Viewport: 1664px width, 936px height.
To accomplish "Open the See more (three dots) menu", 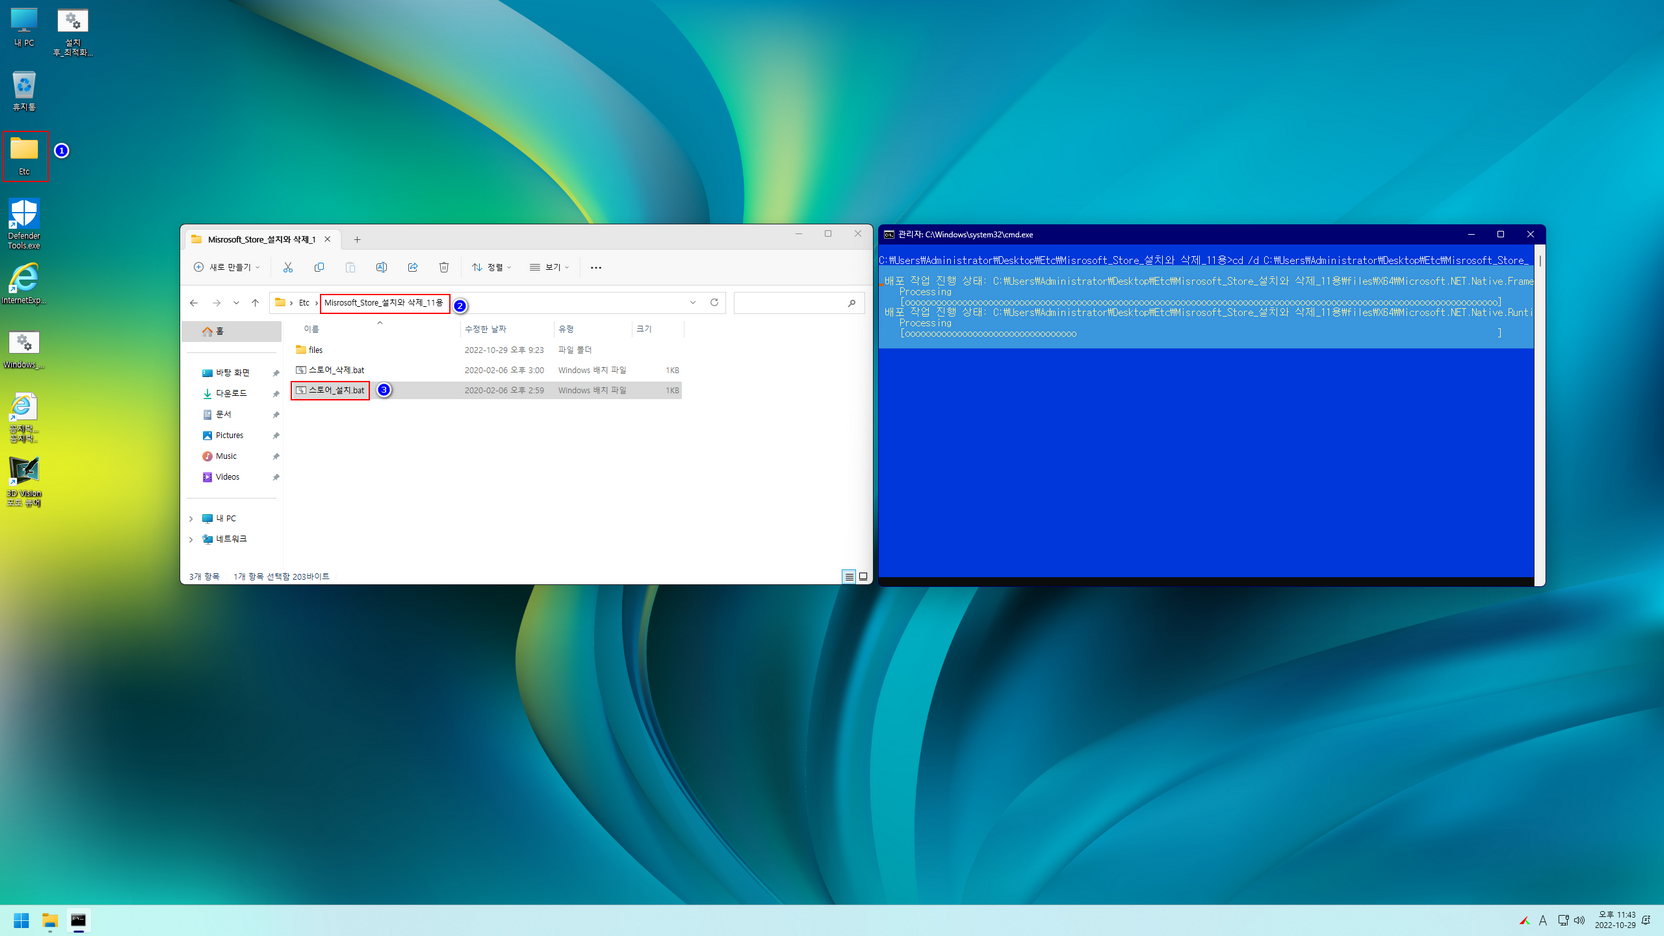I will [596, 267].
